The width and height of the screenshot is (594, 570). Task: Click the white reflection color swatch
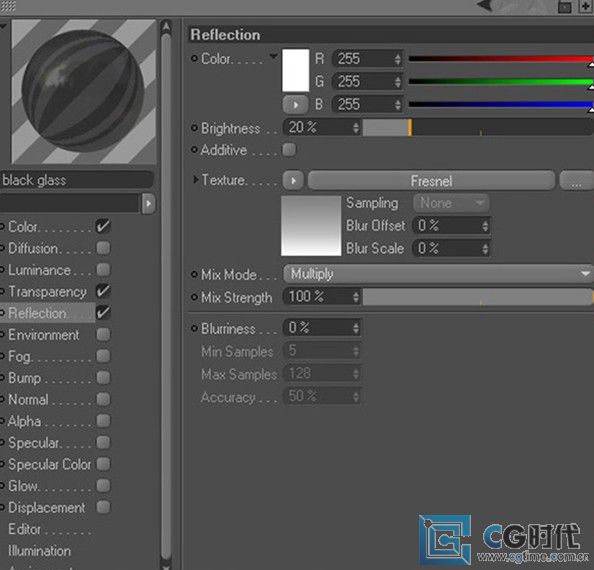tap(295, 70)
